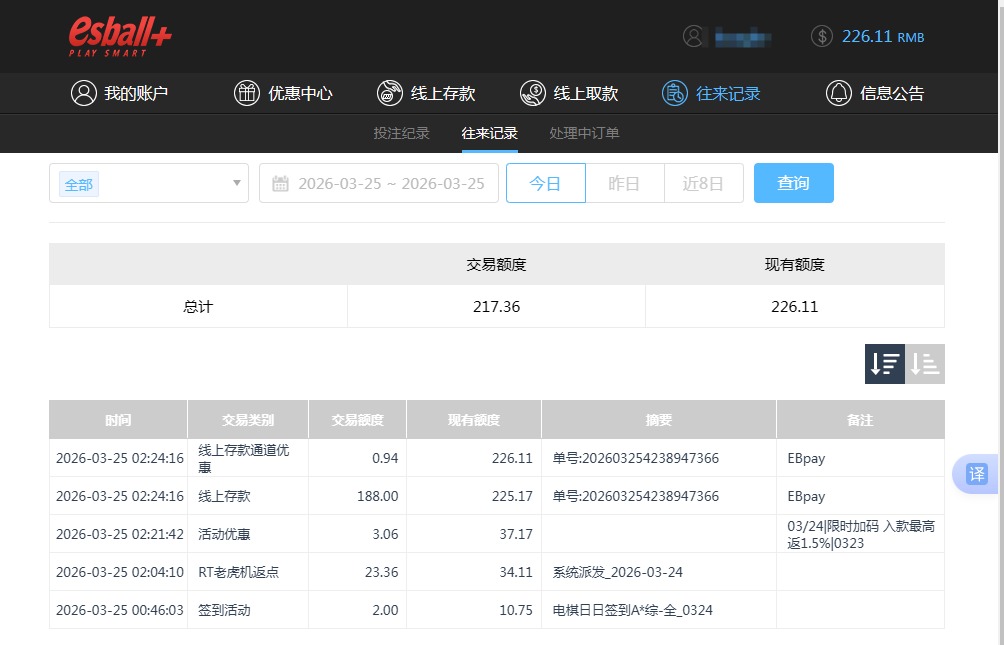Click the 我的账户 account icon
Viewport: 1004px width, 645px height.
click(x=82, y=92)
